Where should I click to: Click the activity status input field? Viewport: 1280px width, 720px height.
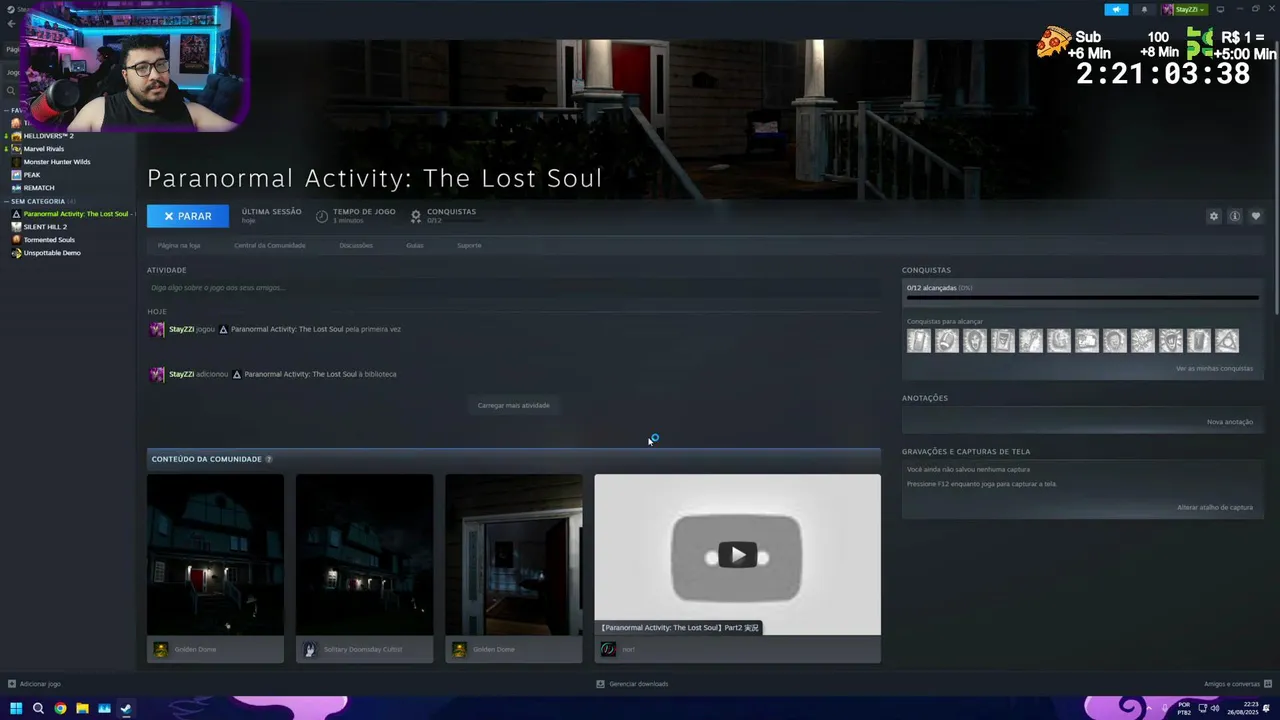coord(513,288)
